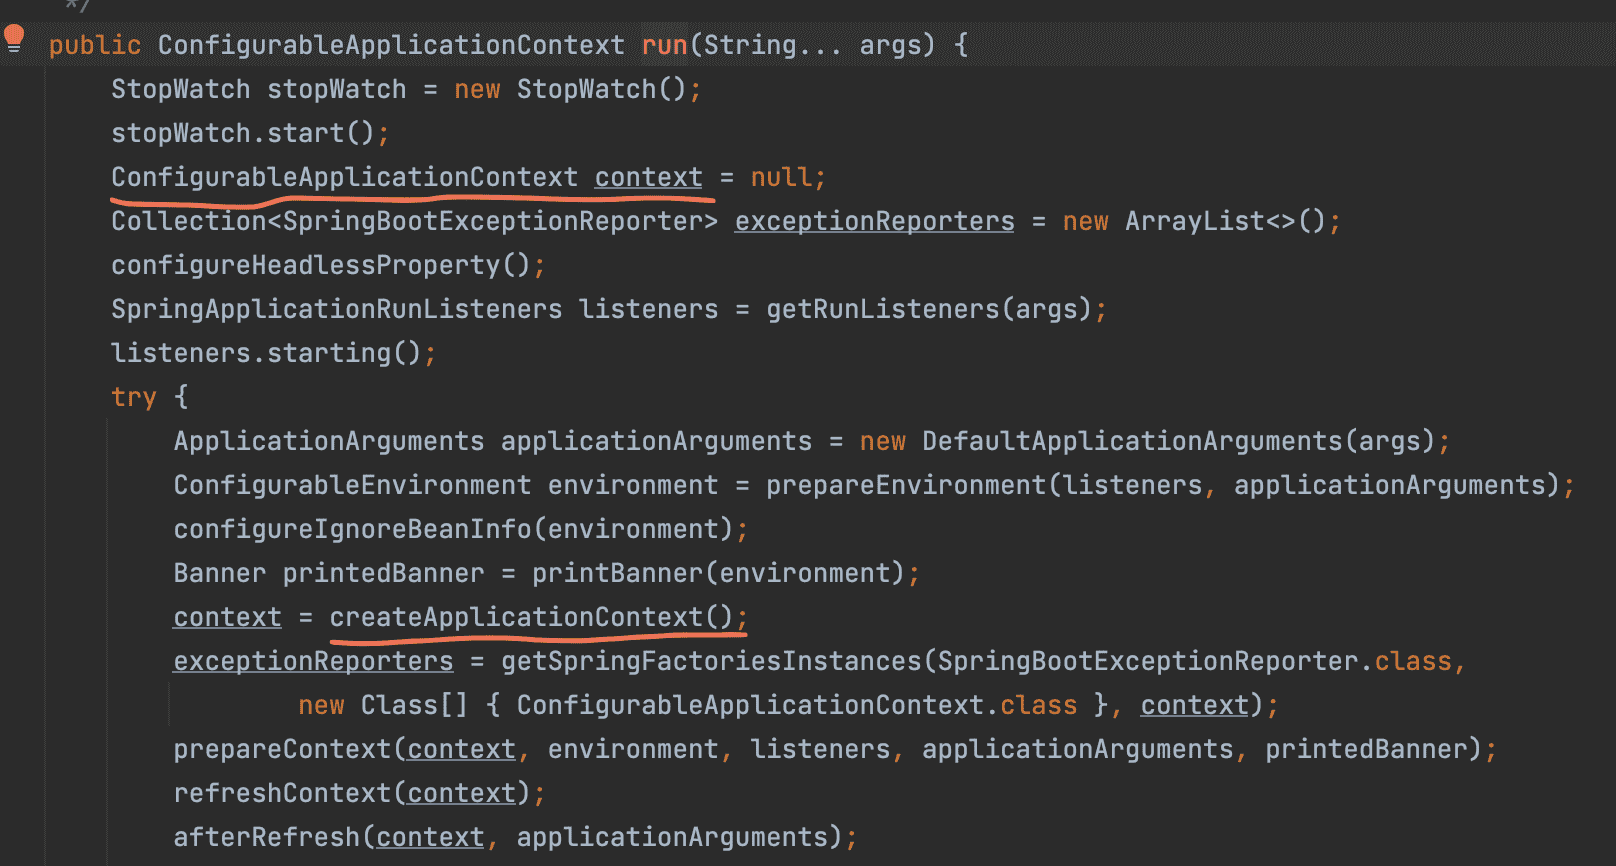Click "exceptionReporters" in the ArrayList declaration line

pos(875,221)
